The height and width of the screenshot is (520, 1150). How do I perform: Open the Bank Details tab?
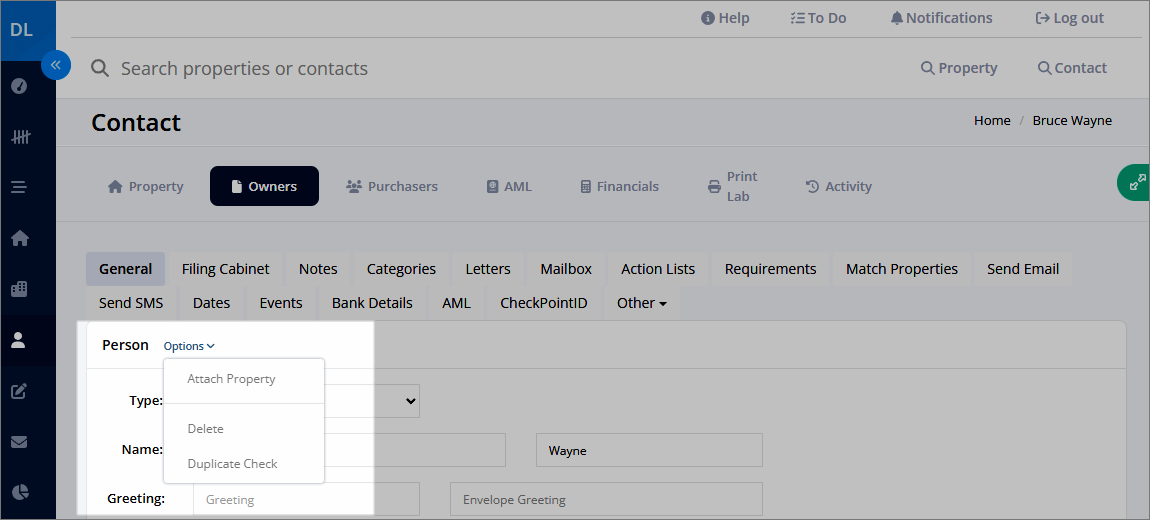pyautogui.click(x=372, y=303)
